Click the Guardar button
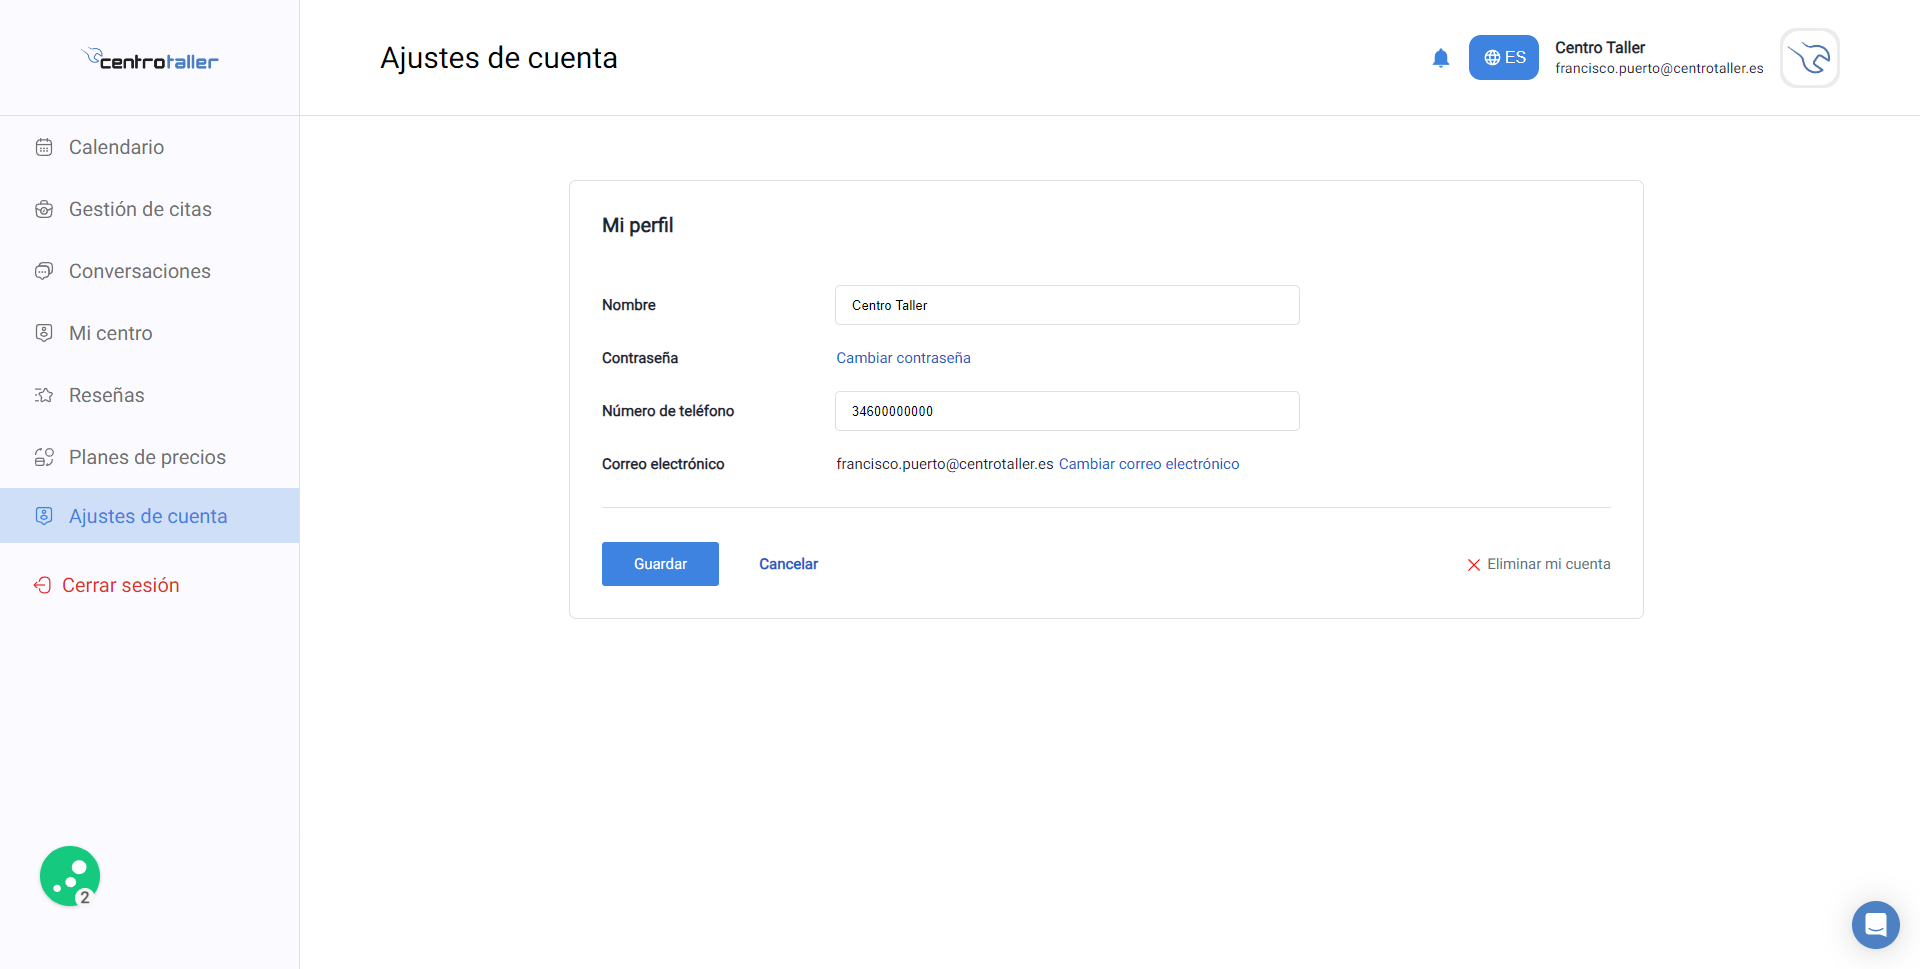 pyautogui.click(x=659, y=563)
